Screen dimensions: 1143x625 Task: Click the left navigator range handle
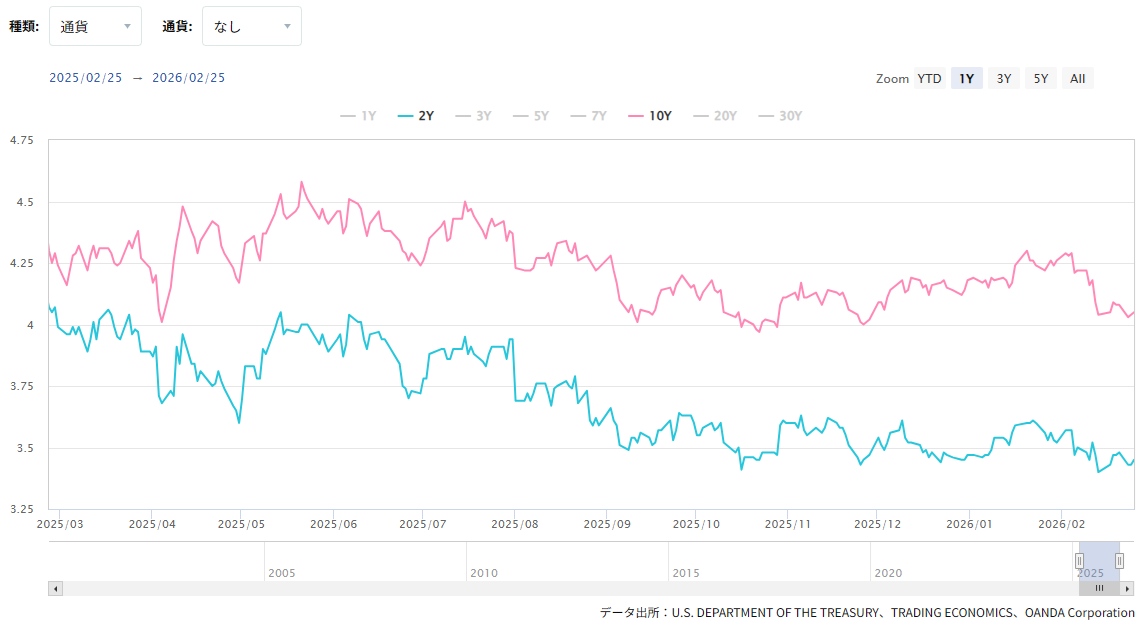tap(1080, 561)
